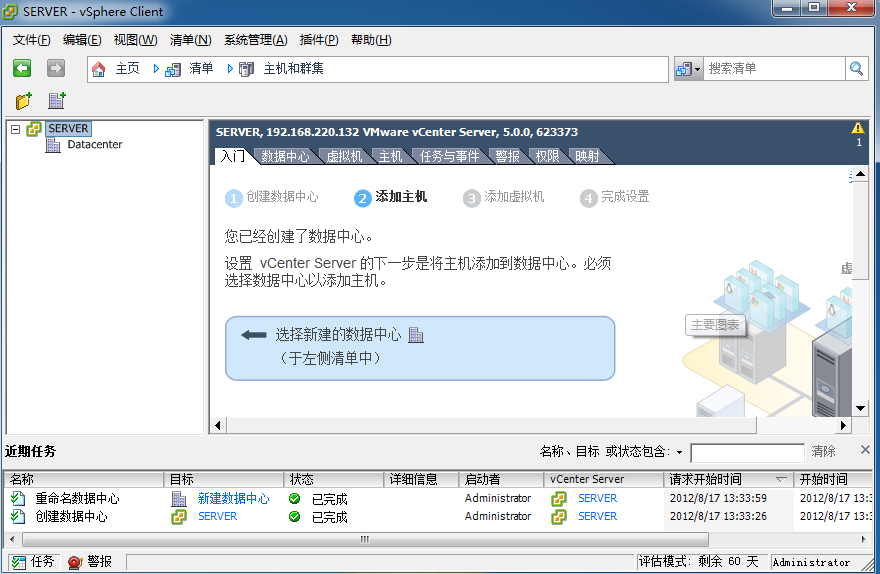Open the 清单(N) menu
The height and width of the screenshot is (574, 880).
[x=190, y=40]
